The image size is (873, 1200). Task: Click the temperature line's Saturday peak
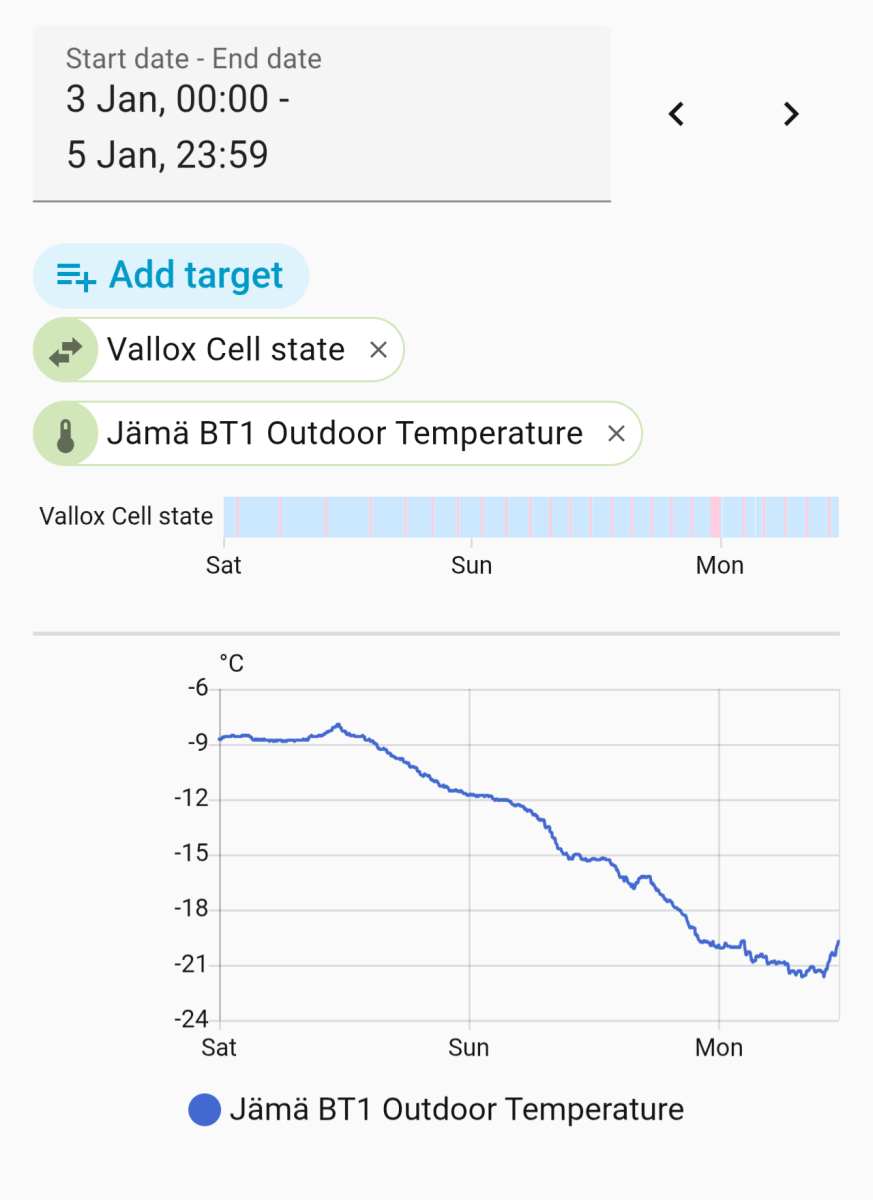(338, 725)
